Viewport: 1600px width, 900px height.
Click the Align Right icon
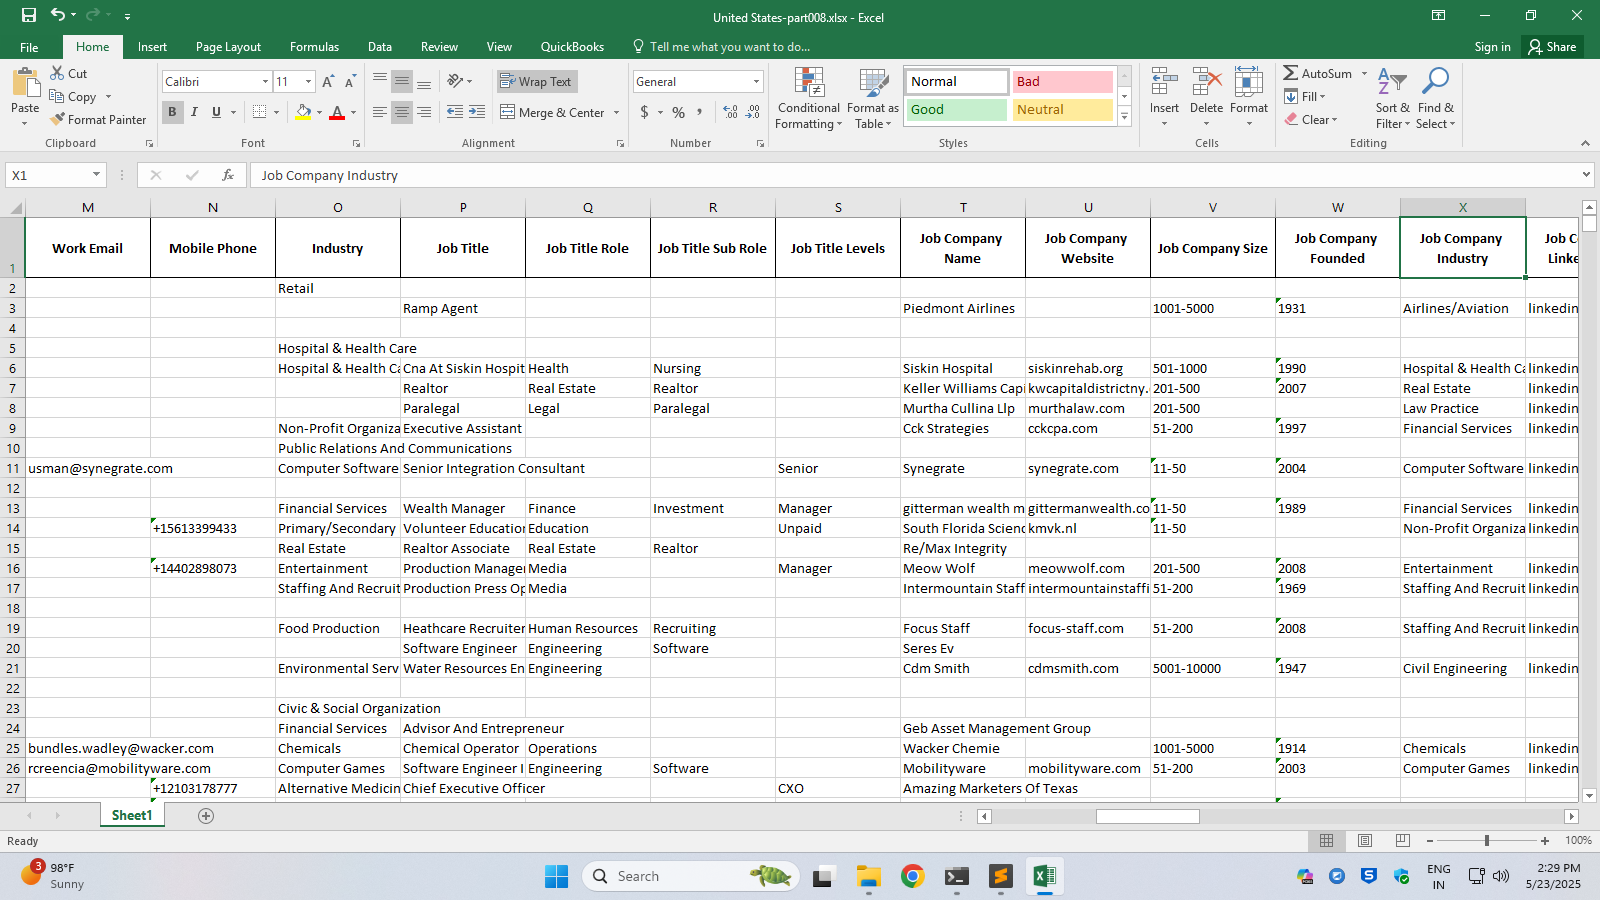pyautogui.click(x=424, y=112)
